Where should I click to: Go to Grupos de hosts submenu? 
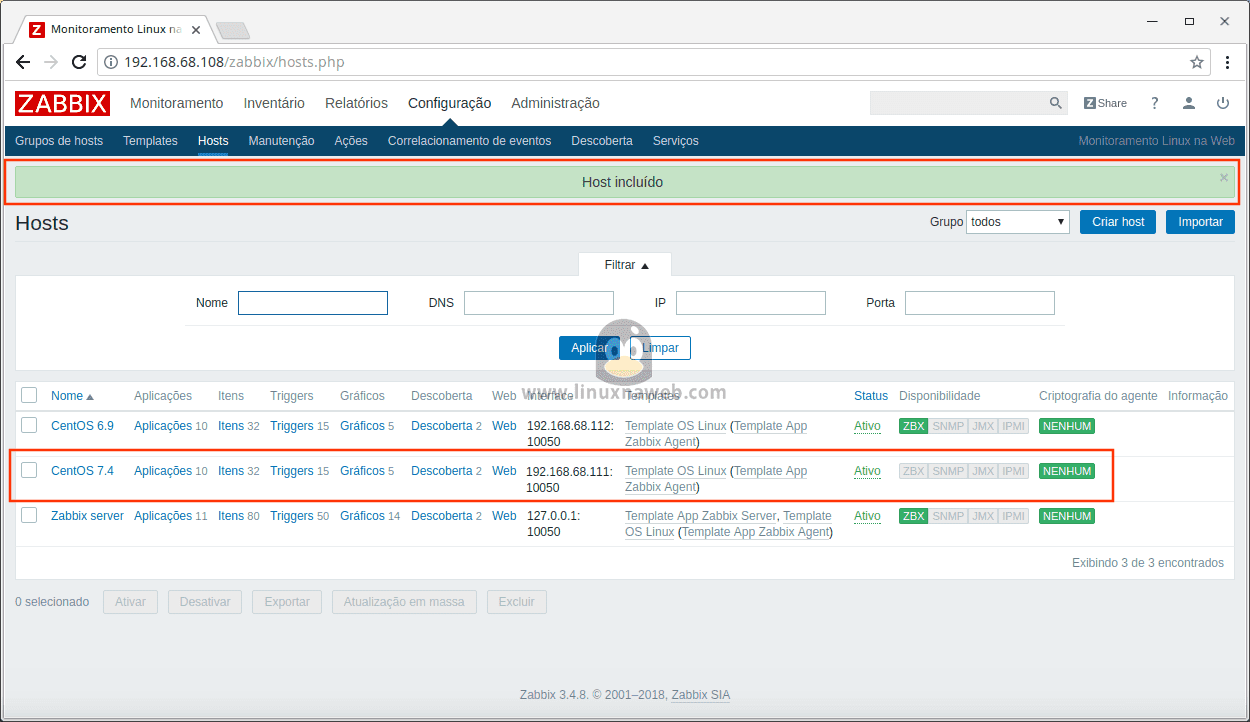(59, 141)
